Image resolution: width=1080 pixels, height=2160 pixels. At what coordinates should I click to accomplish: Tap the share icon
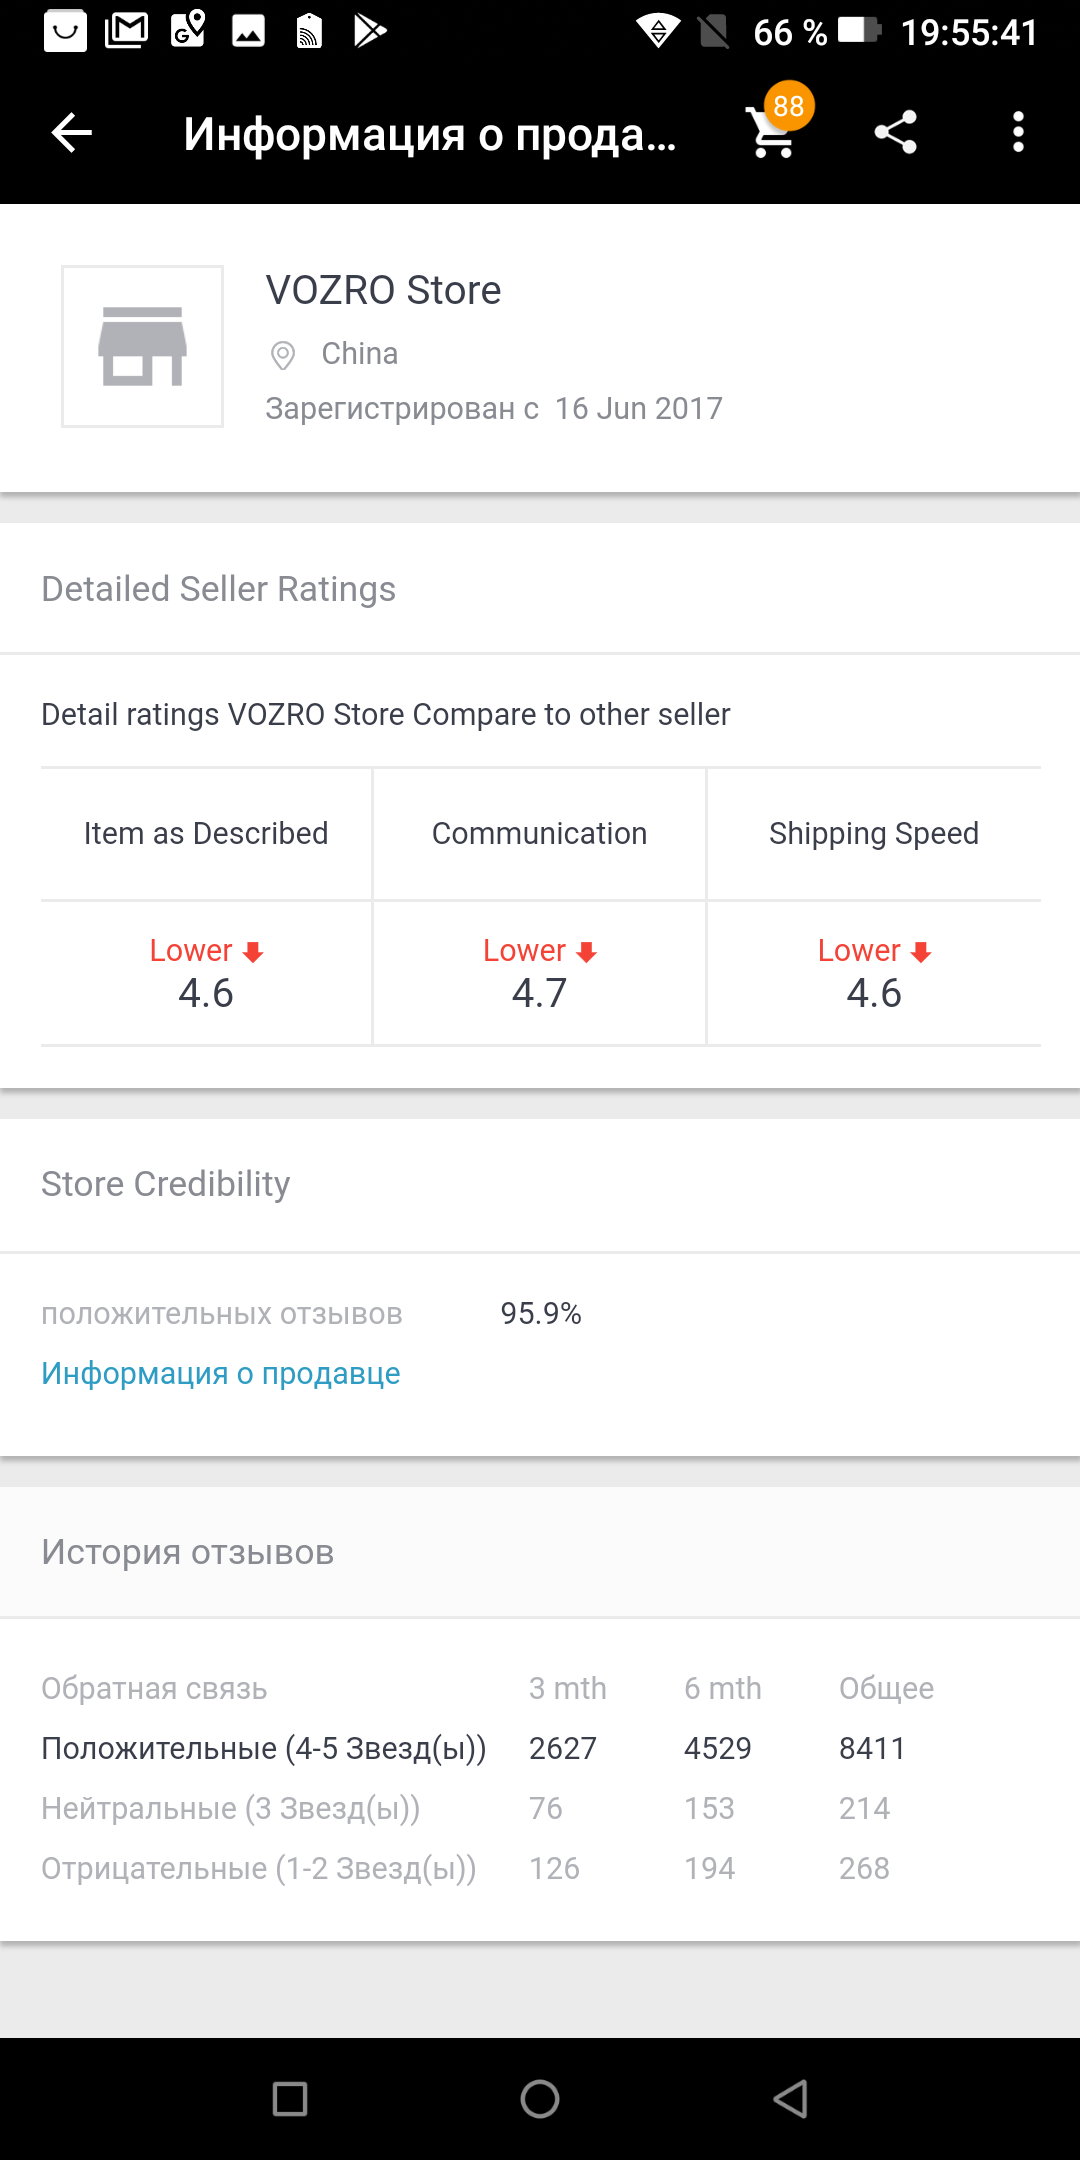[896, 132]
